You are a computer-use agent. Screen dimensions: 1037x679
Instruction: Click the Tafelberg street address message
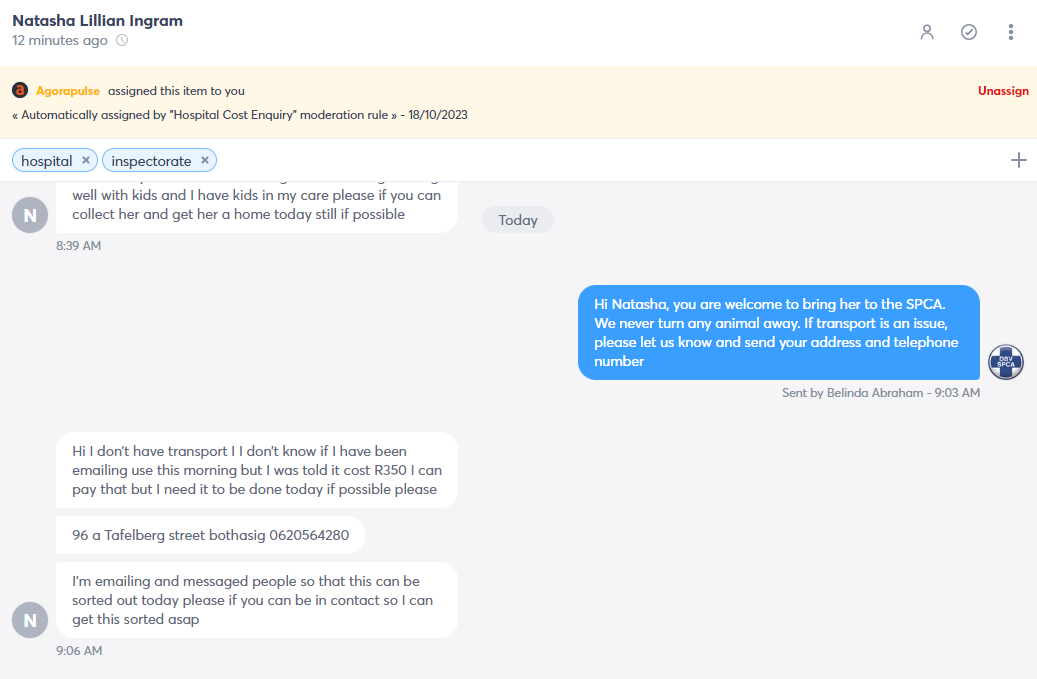click(x=210, y=535)
